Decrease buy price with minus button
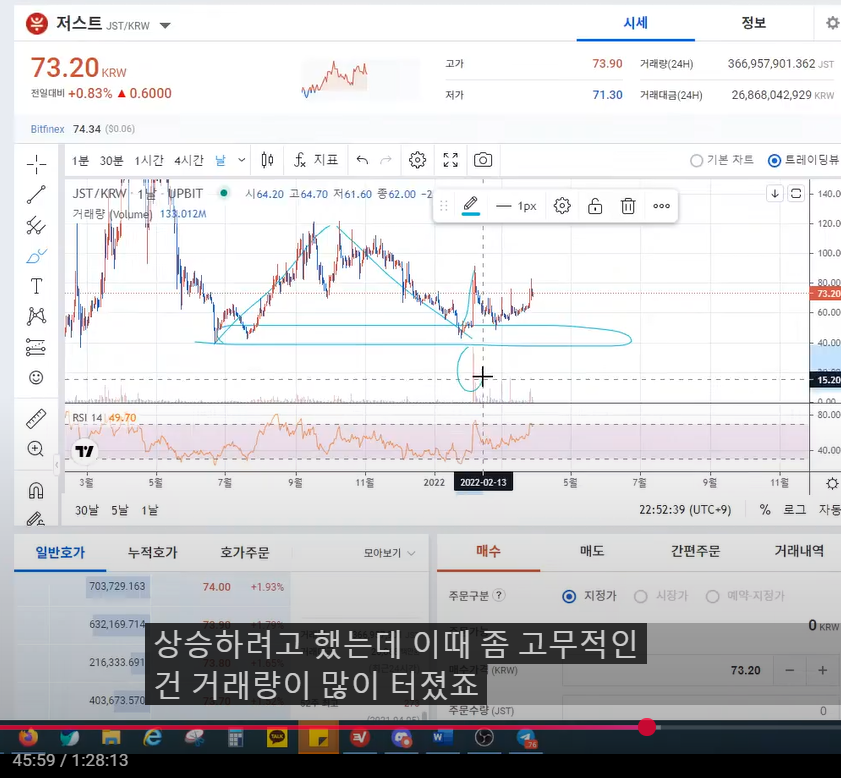 (790, 670)
